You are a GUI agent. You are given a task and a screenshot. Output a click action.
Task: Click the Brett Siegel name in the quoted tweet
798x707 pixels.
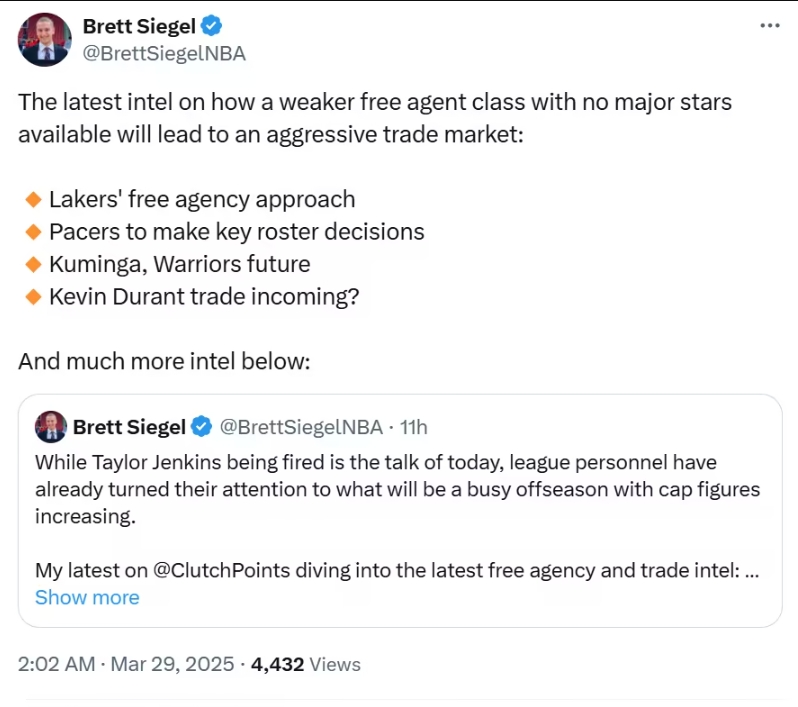point(129,427)
